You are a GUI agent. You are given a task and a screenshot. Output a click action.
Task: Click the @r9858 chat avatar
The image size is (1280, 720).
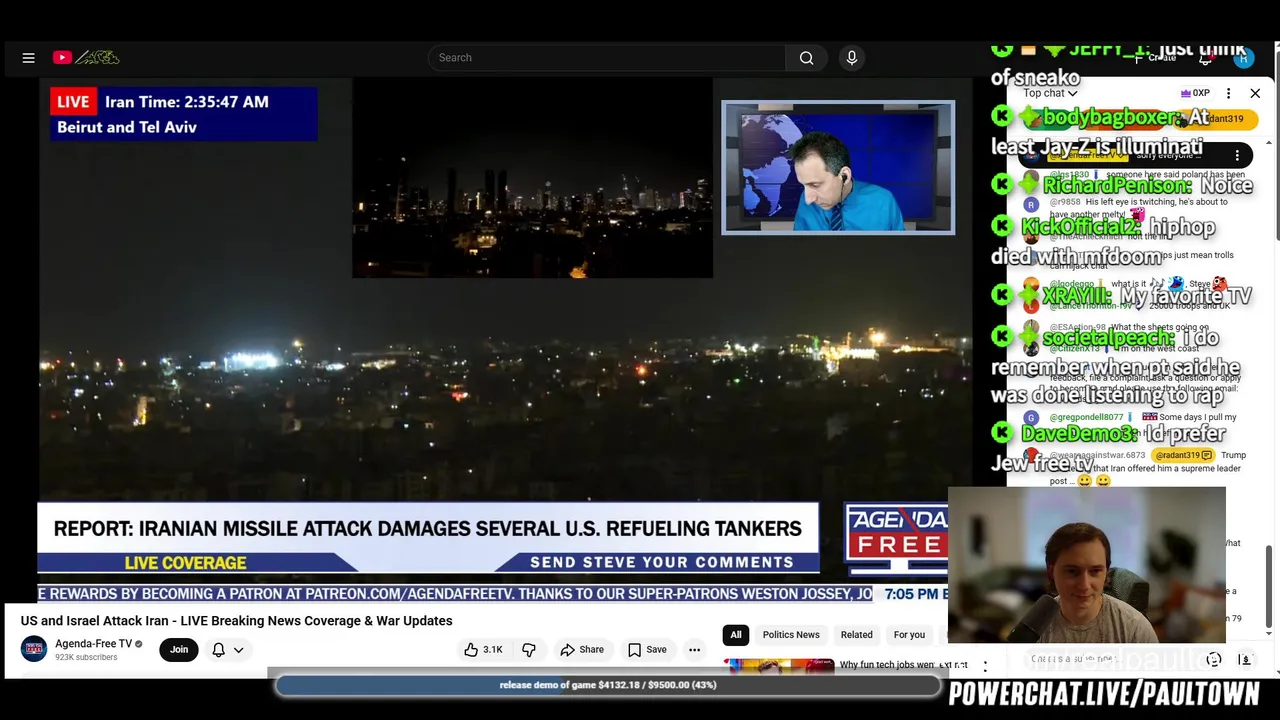(1031, 204)
